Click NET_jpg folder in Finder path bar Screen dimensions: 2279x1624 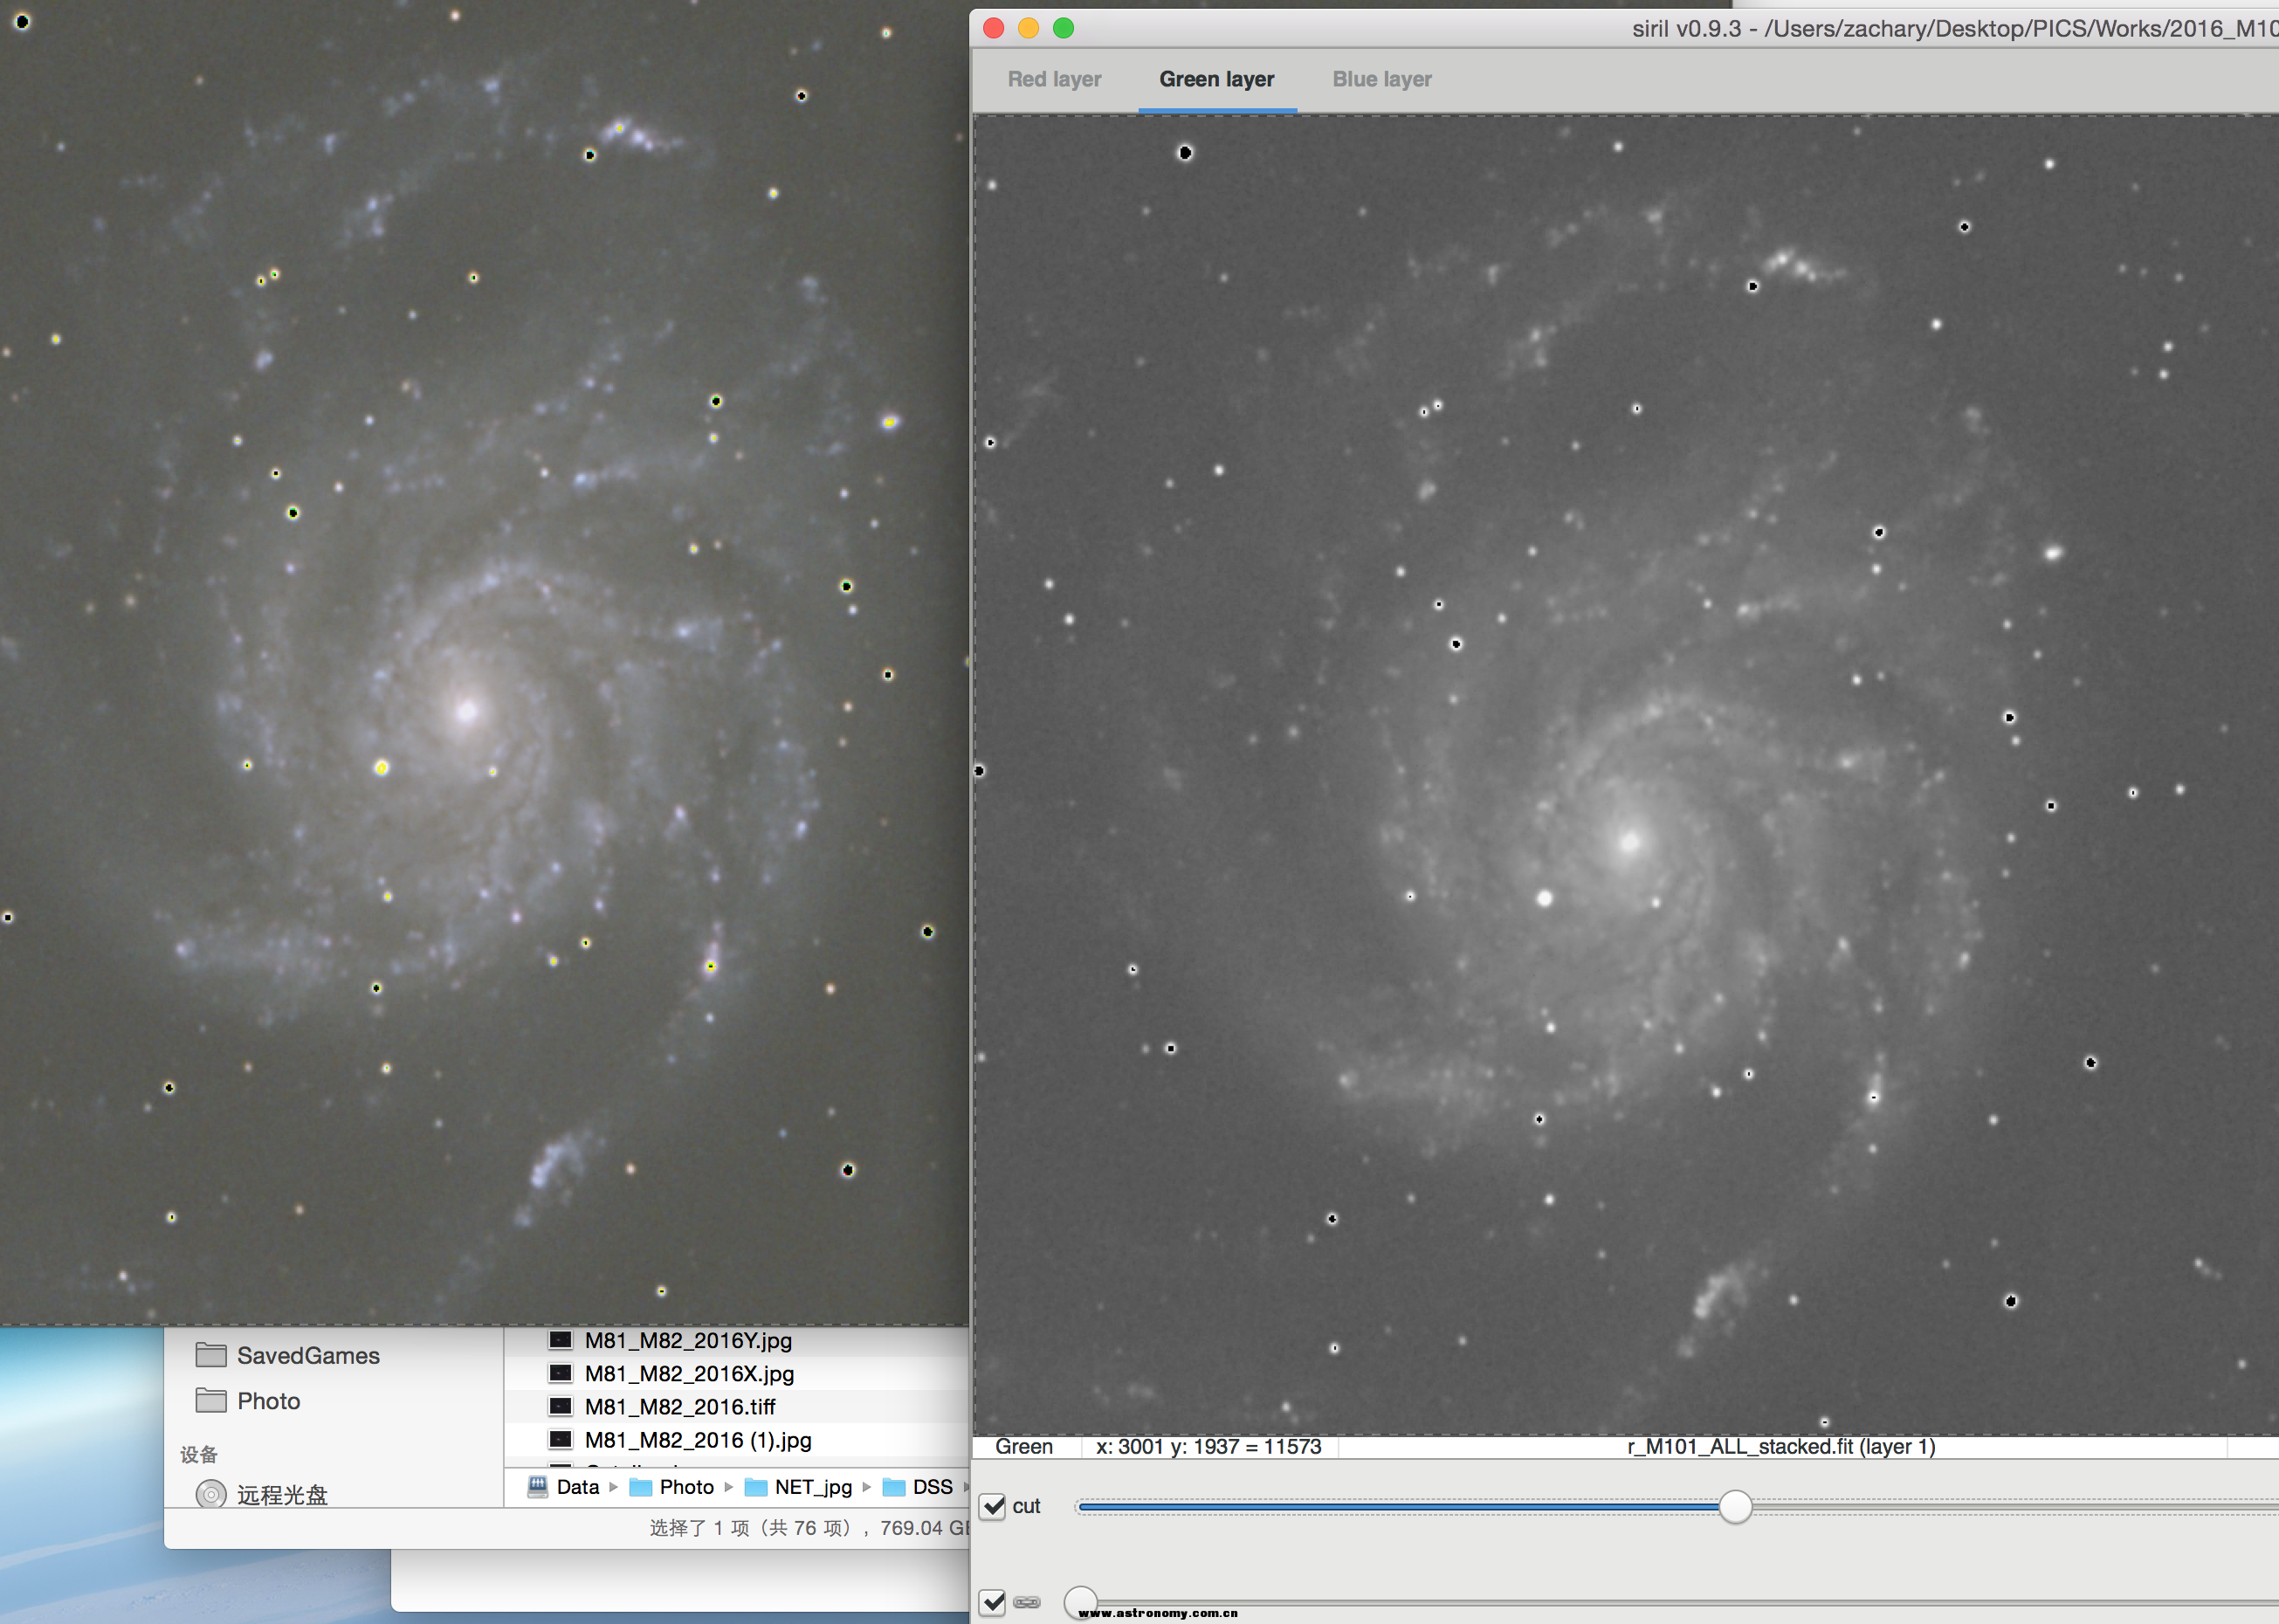(x=799, y=1487)
